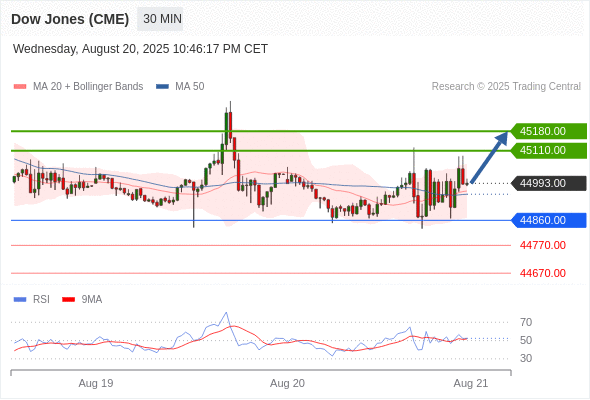Select the 45180.00 resistance price tag

pos(549,131)
